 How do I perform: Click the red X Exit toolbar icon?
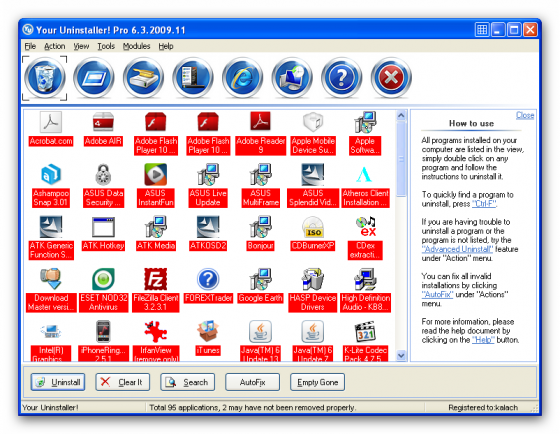(x=391, y=78)
